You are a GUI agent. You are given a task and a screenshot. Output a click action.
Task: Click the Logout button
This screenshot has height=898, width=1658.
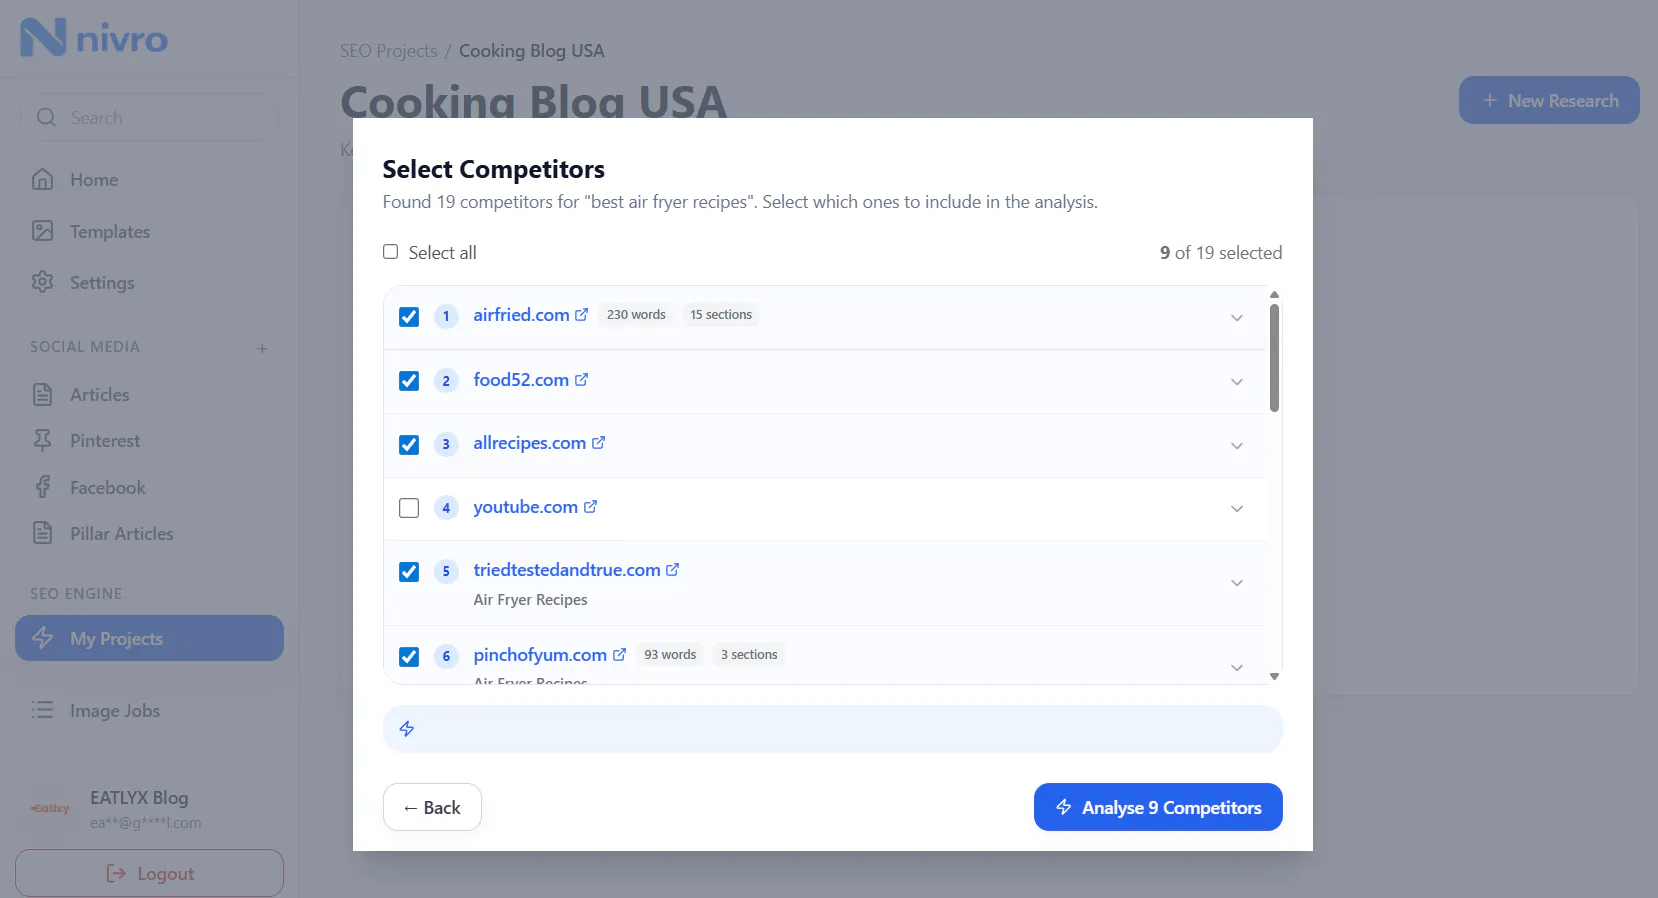pyautogui.click(x=149, y=873)
